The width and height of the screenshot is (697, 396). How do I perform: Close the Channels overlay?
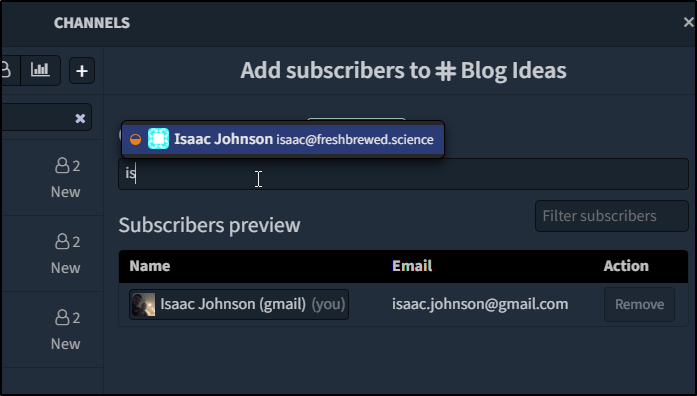[688, 22]
